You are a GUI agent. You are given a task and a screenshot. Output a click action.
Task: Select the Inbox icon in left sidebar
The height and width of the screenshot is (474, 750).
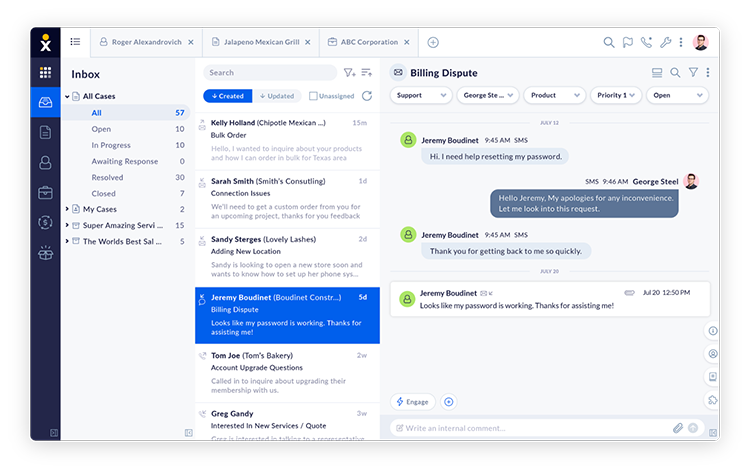click(45, 102)
